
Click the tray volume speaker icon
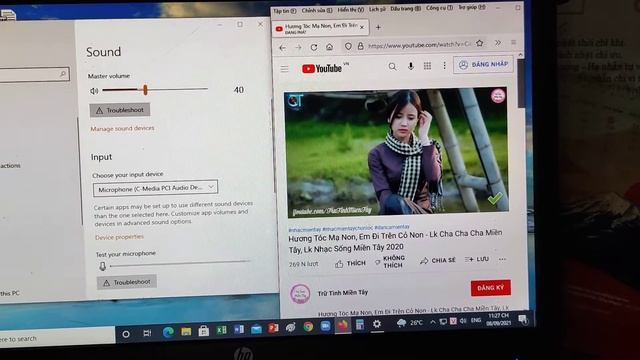(x=463, y=321)
